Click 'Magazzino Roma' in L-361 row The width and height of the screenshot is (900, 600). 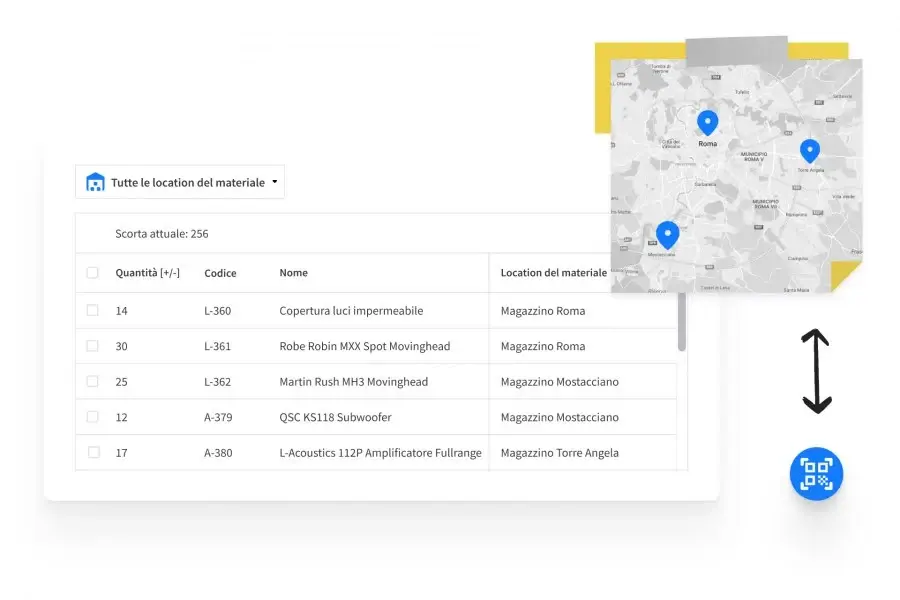(543, 347)
